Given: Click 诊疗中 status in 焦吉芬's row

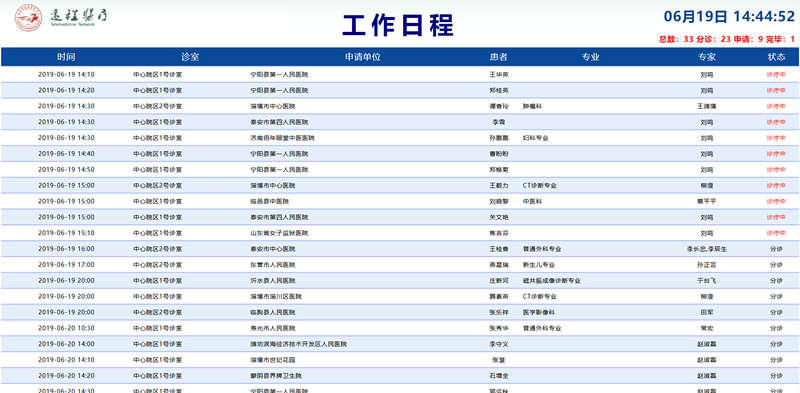Looking at the screenshot, I should point(776,233).
